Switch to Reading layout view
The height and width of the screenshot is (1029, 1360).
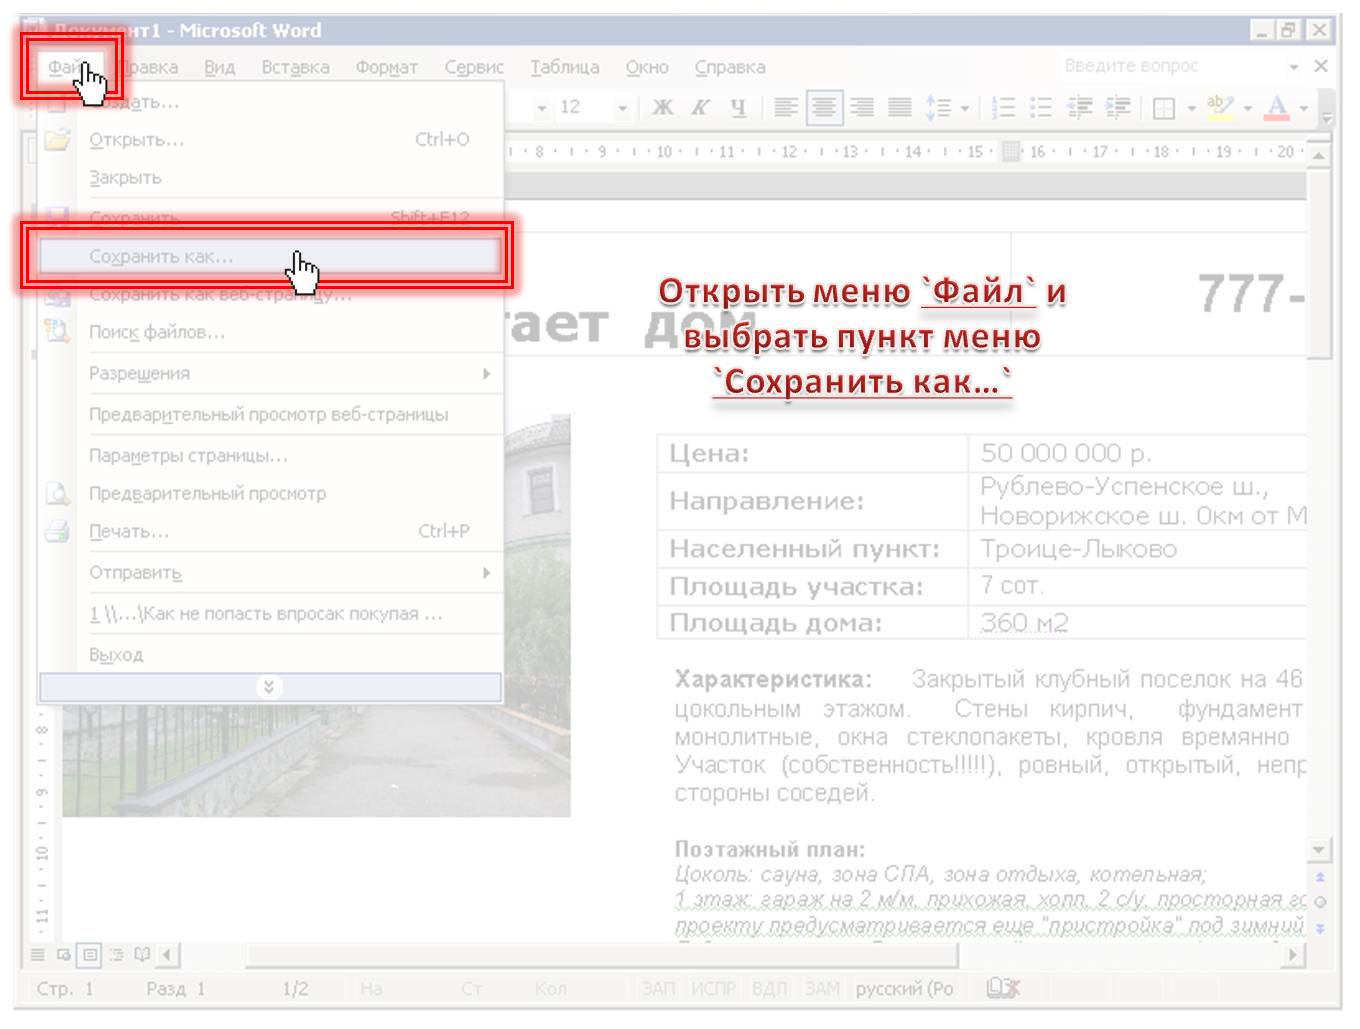[142, 955]
